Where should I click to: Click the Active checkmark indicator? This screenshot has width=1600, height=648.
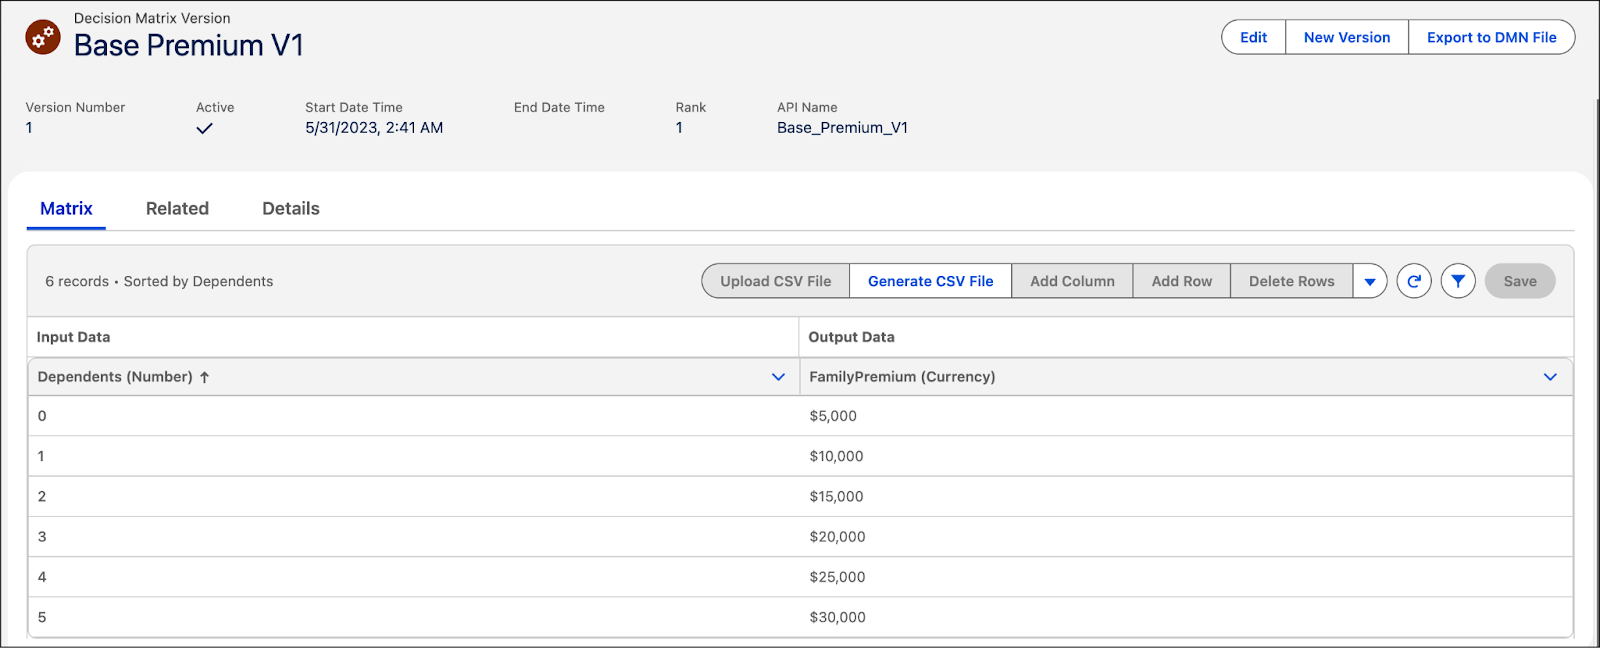click(x=205, y=128)
